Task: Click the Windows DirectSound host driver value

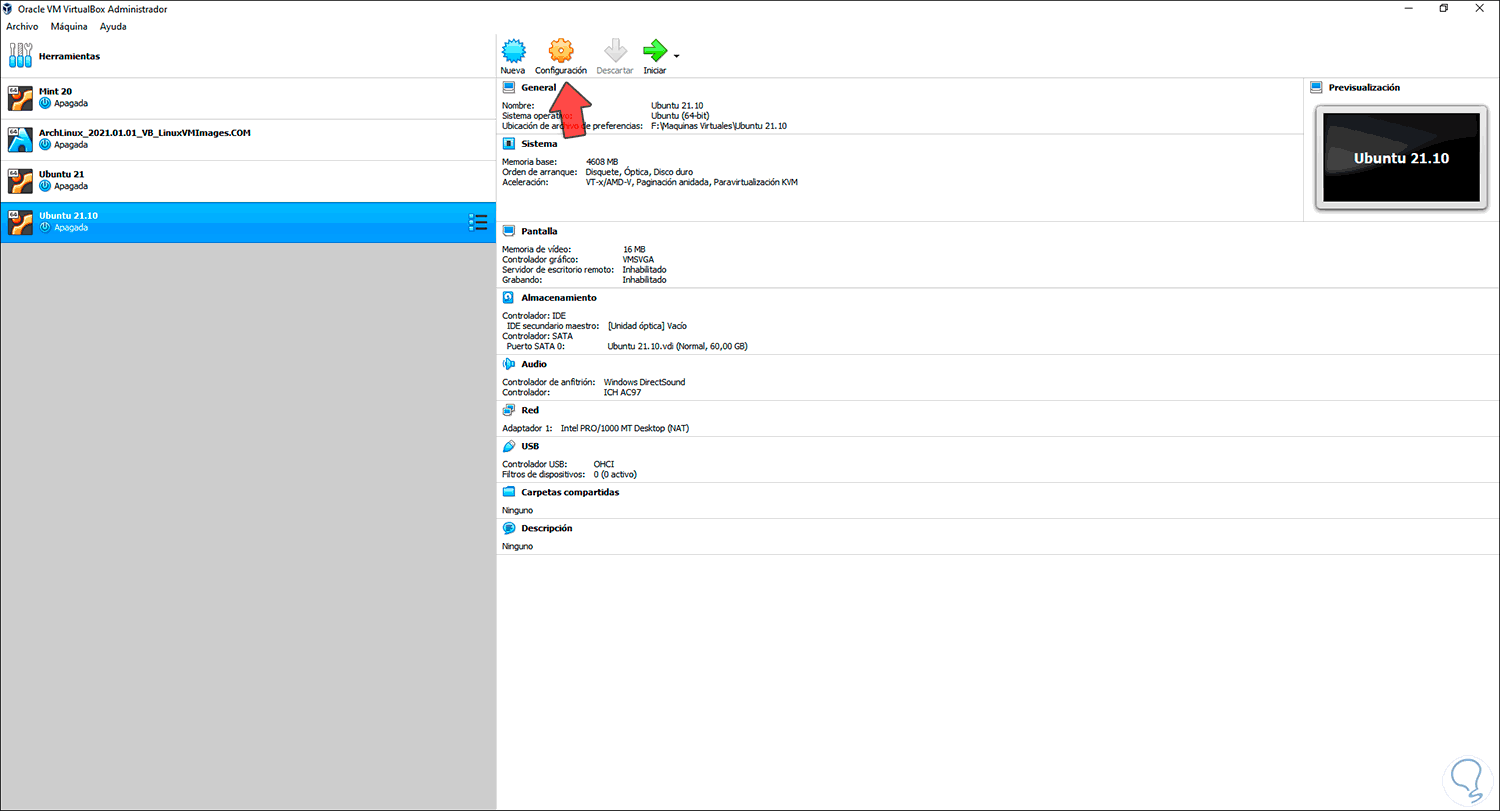Action: (645, 382)
